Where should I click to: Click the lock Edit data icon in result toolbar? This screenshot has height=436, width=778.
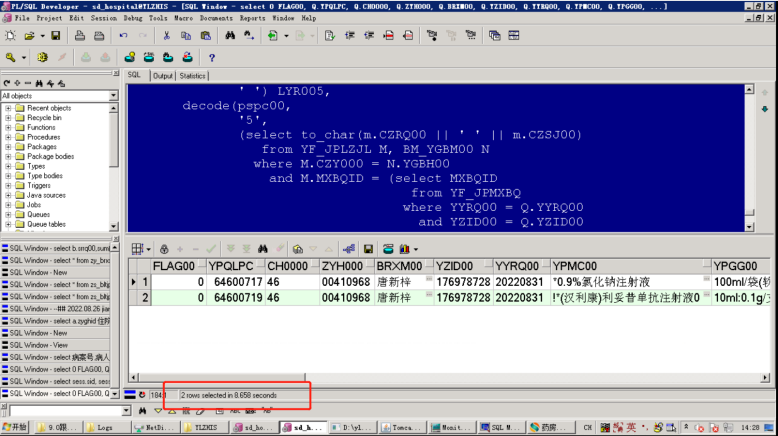164,249
